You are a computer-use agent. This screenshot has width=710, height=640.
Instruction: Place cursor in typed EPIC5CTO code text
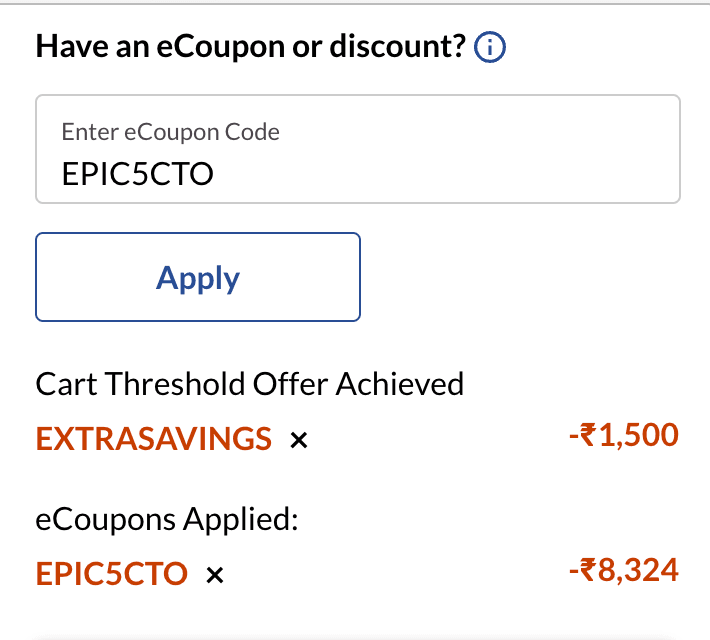[x=137, y=174]
